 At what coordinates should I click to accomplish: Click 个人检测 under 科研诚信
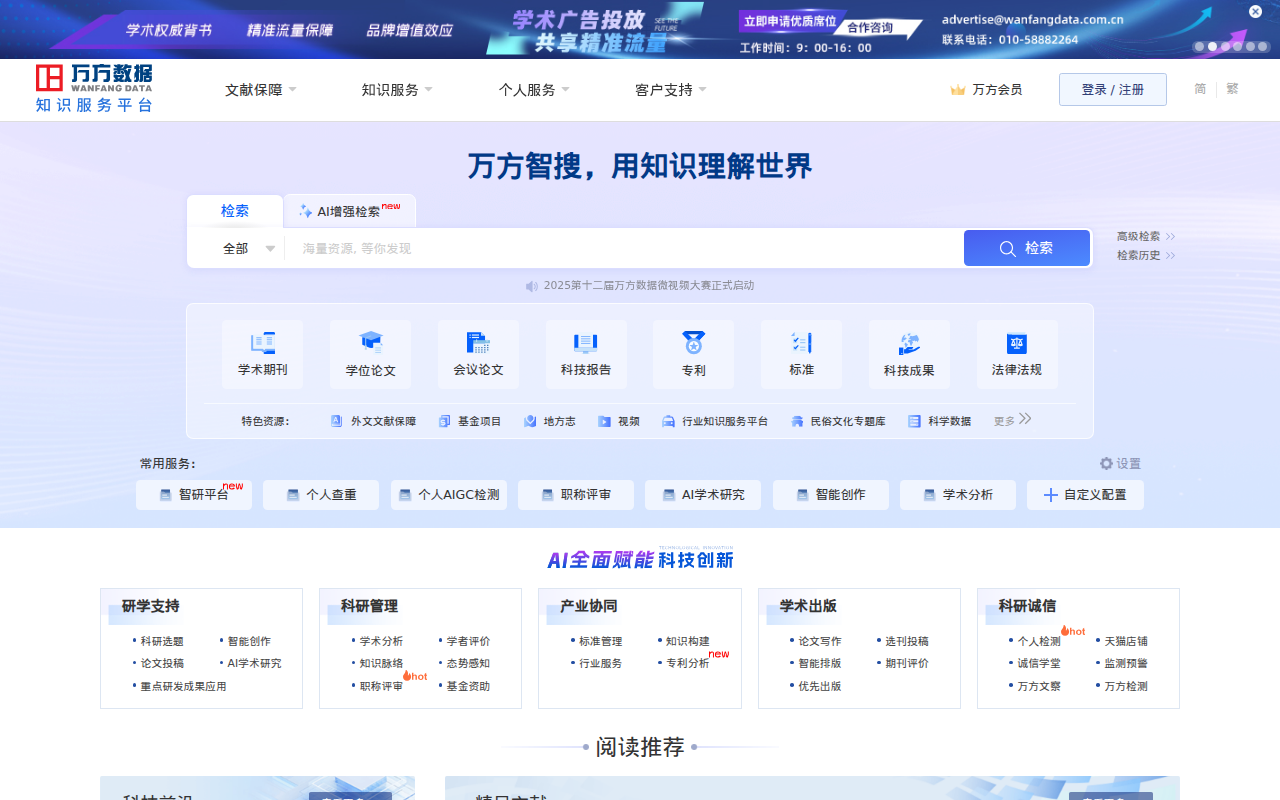1039,642
